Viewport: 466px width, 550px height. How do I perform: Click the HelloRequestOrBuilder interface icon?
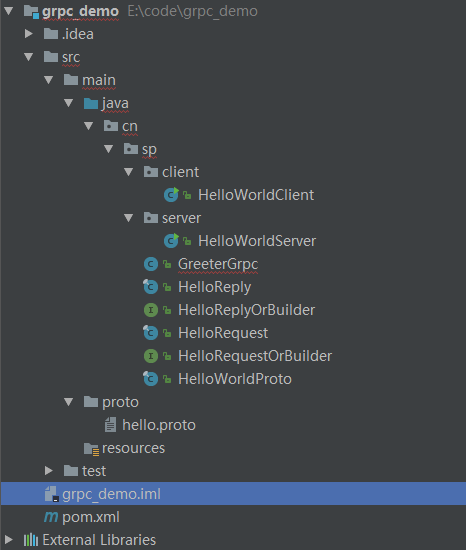click(151, 356)
